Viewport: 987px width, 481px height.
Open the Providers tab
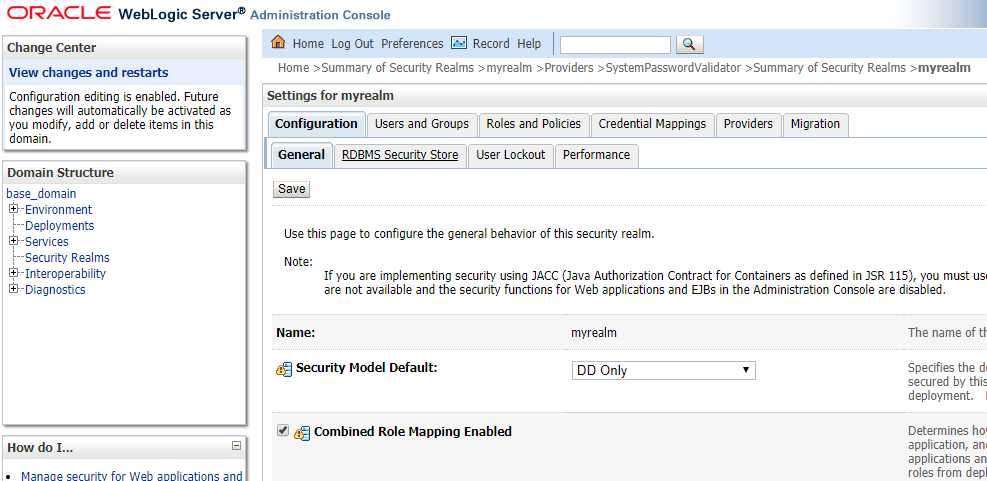748,124
